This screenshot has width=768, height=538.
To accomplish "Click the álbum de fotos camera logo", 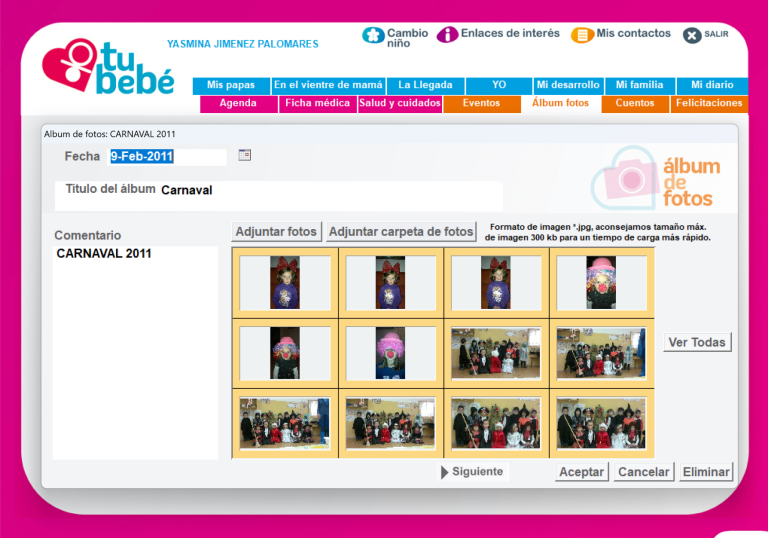I will [x=625, y=177].
